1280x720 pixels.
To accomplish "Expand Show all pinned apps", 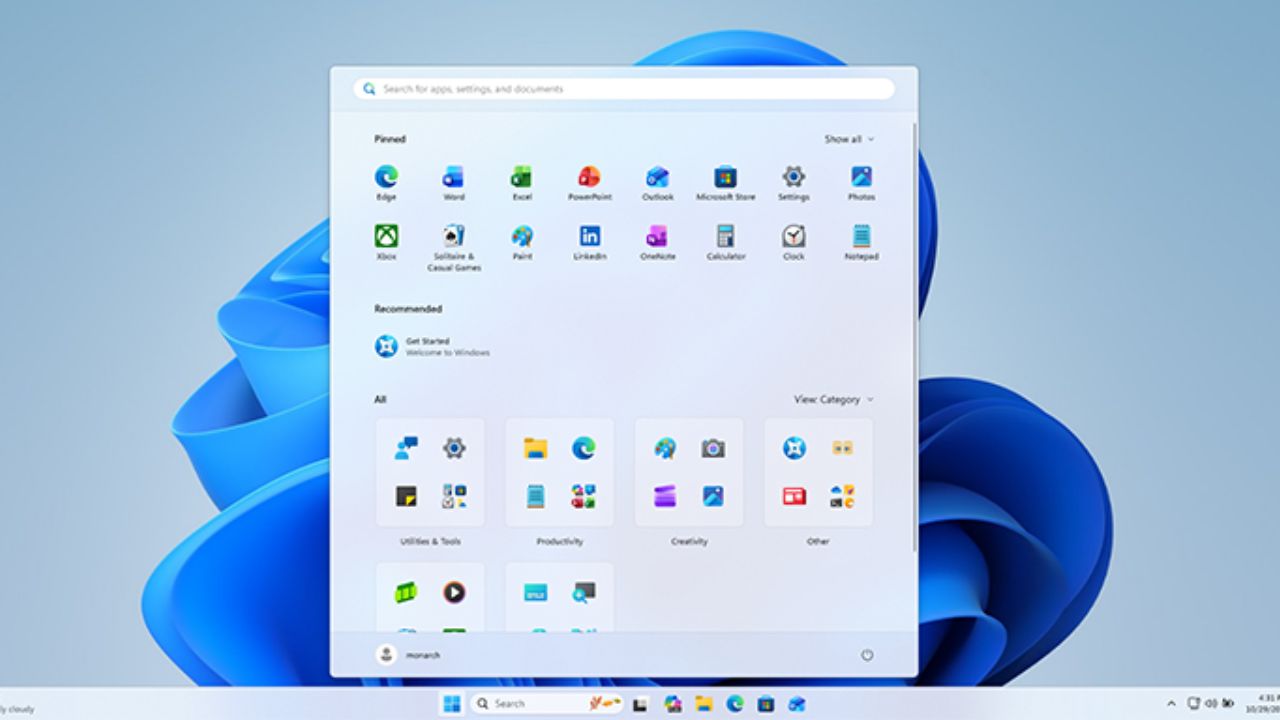I will click(x=847, y=139).
